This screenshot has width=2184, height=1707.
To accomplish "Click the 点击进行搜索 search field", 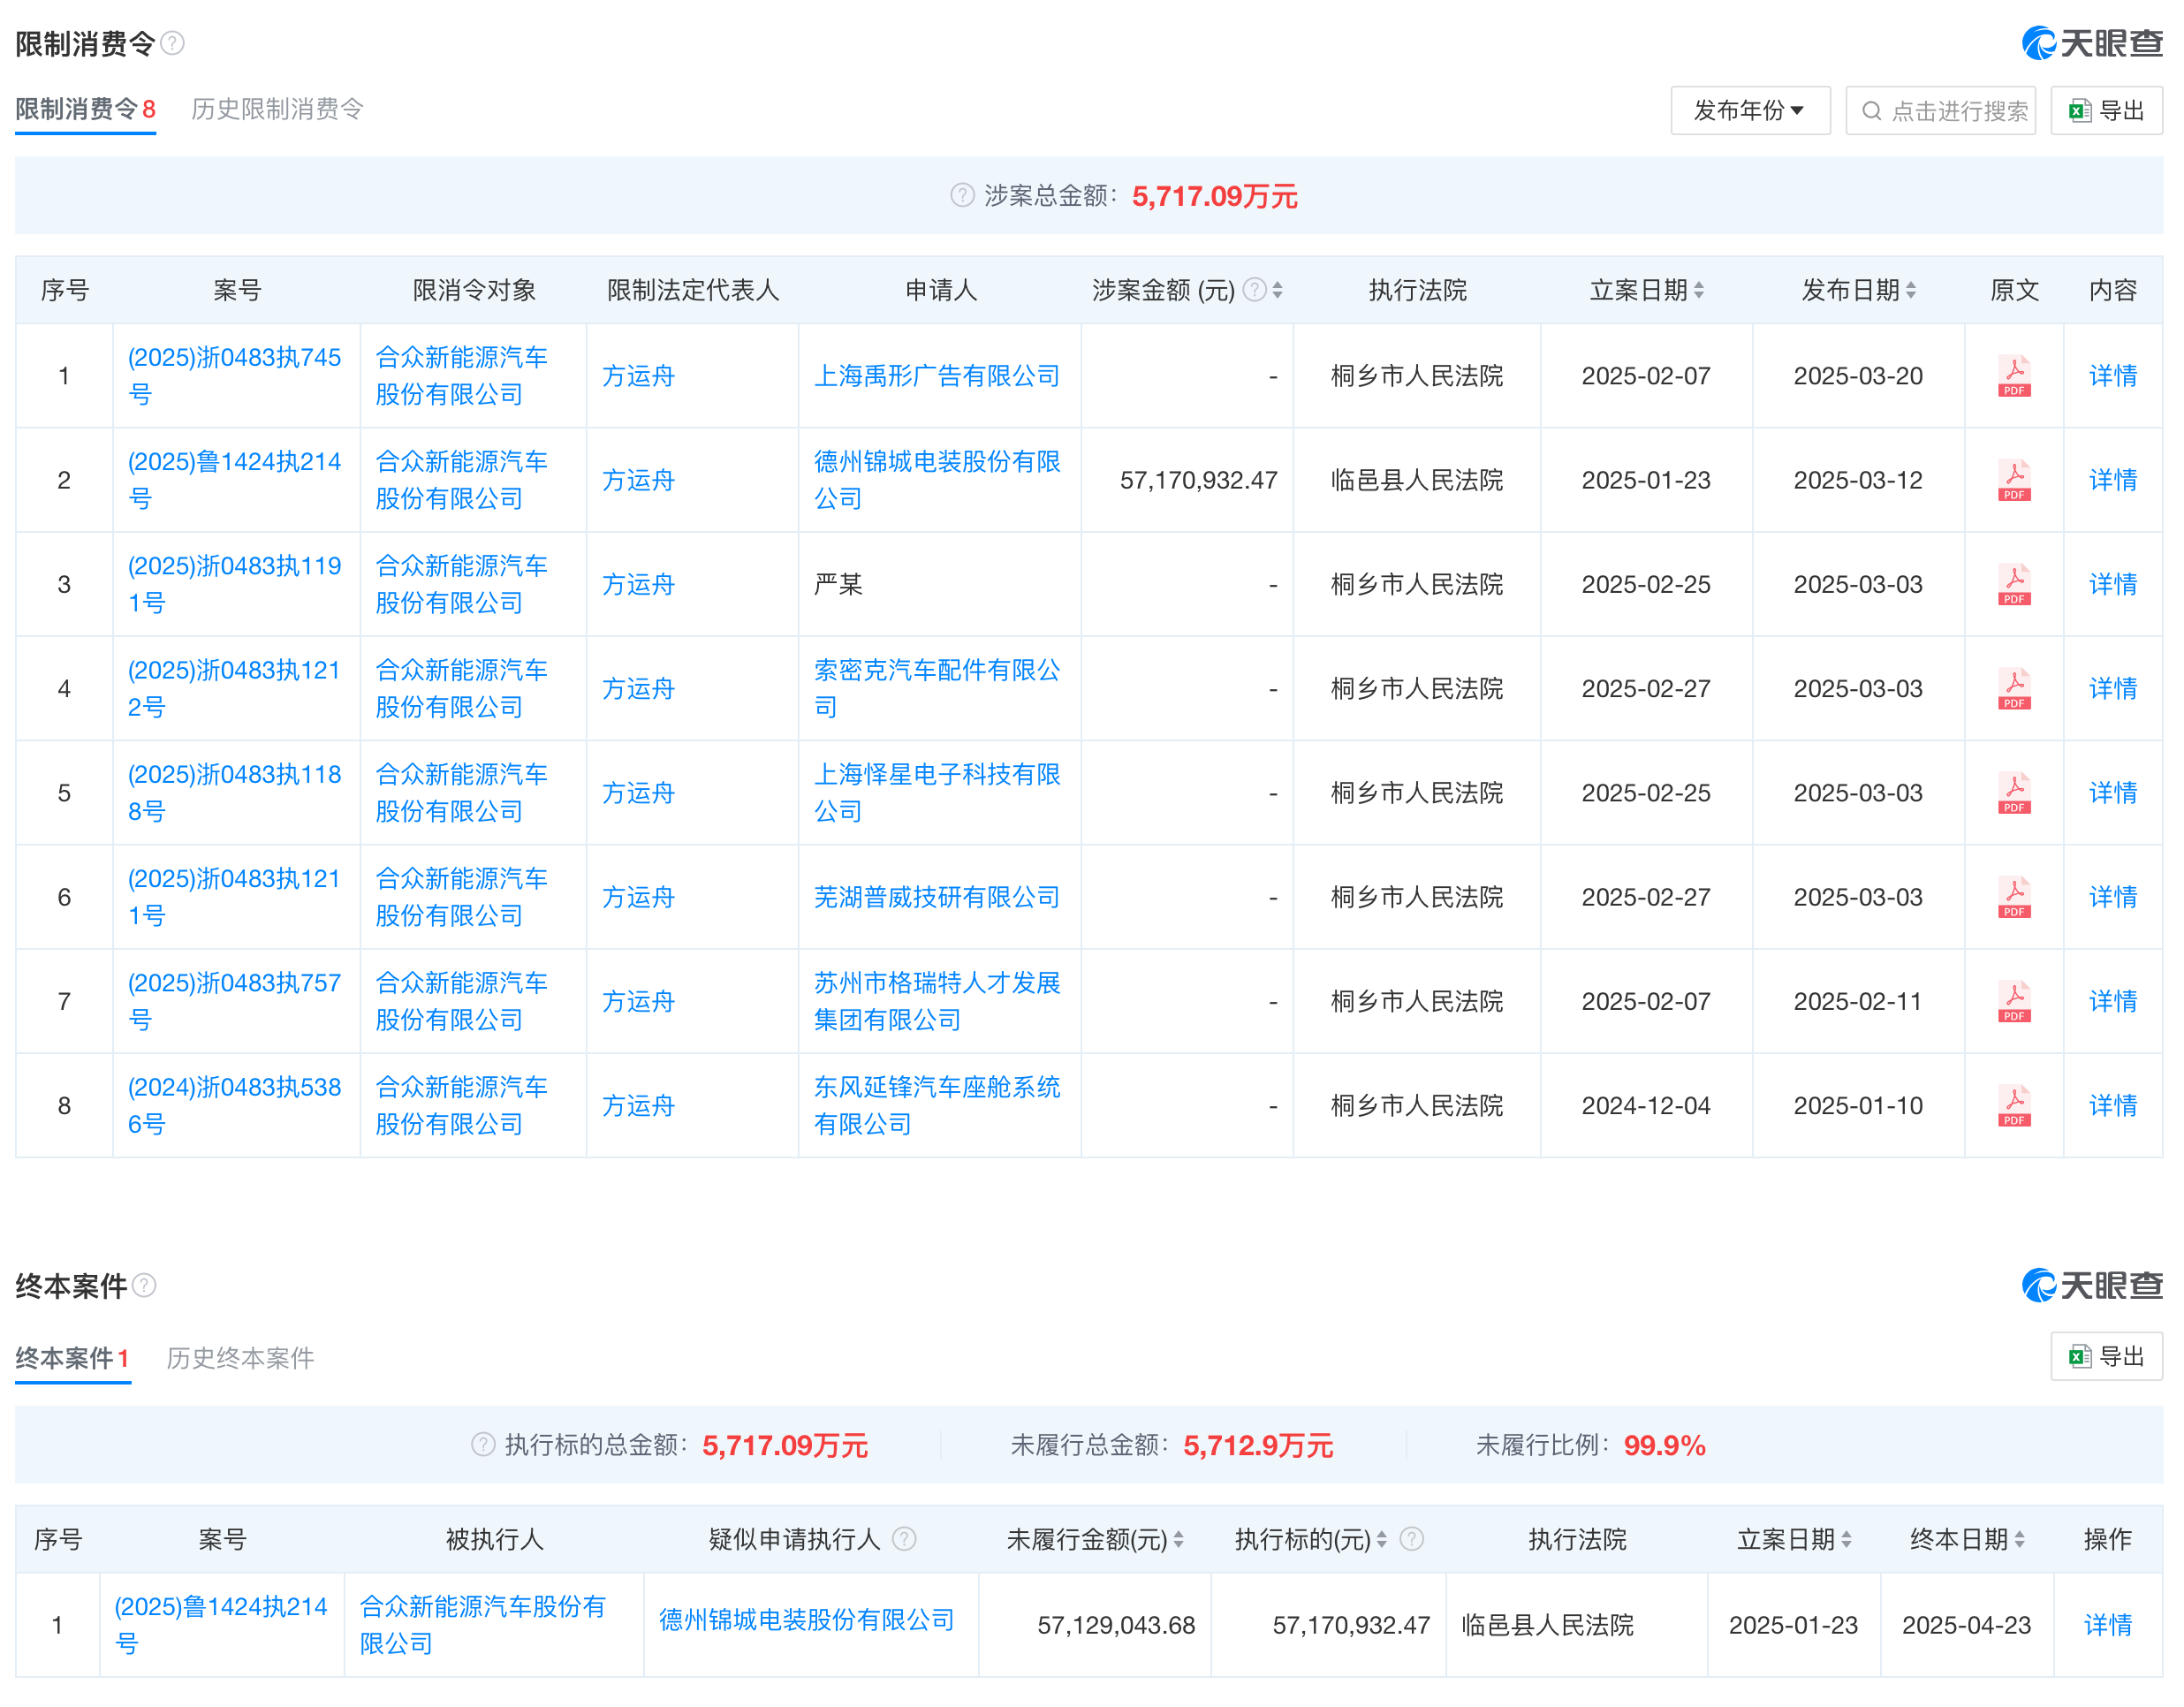I will [1940, 110].
